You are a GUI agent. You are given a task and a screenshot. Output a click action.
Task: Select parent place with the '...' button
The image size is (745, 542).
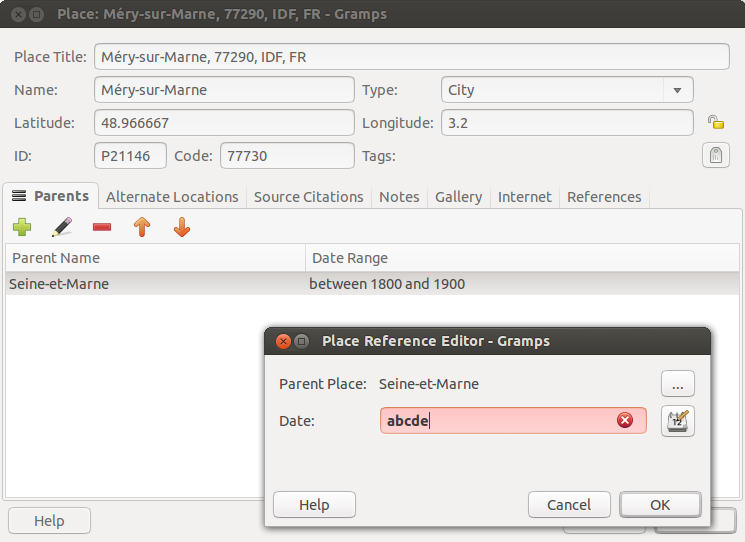point(678,384)
